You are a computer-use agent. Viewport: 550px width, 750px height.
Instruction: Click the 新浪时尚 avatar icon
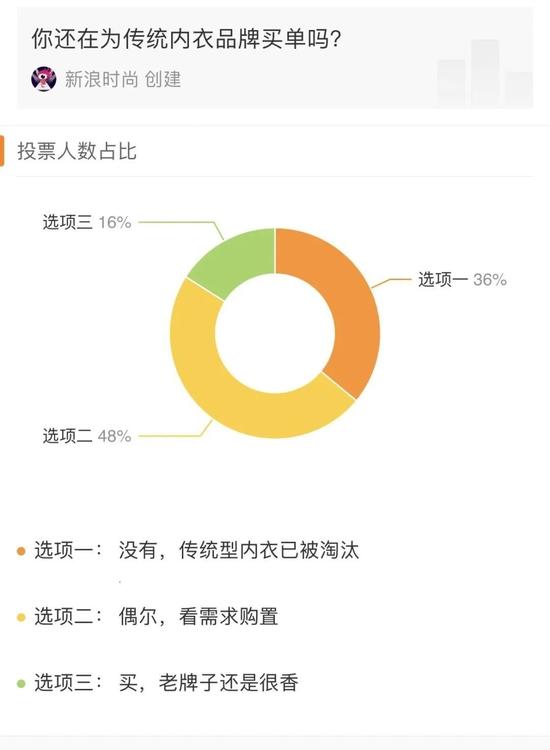(x=44, y=79)
